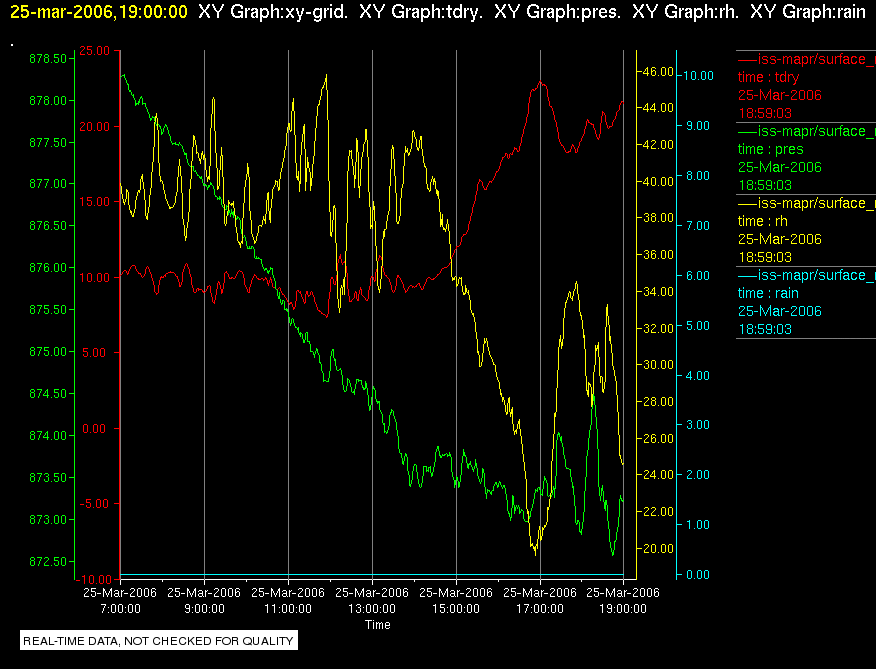Click the cyan 0.00 rain axis label
876x669 pixels.
[x=698, y=575]
